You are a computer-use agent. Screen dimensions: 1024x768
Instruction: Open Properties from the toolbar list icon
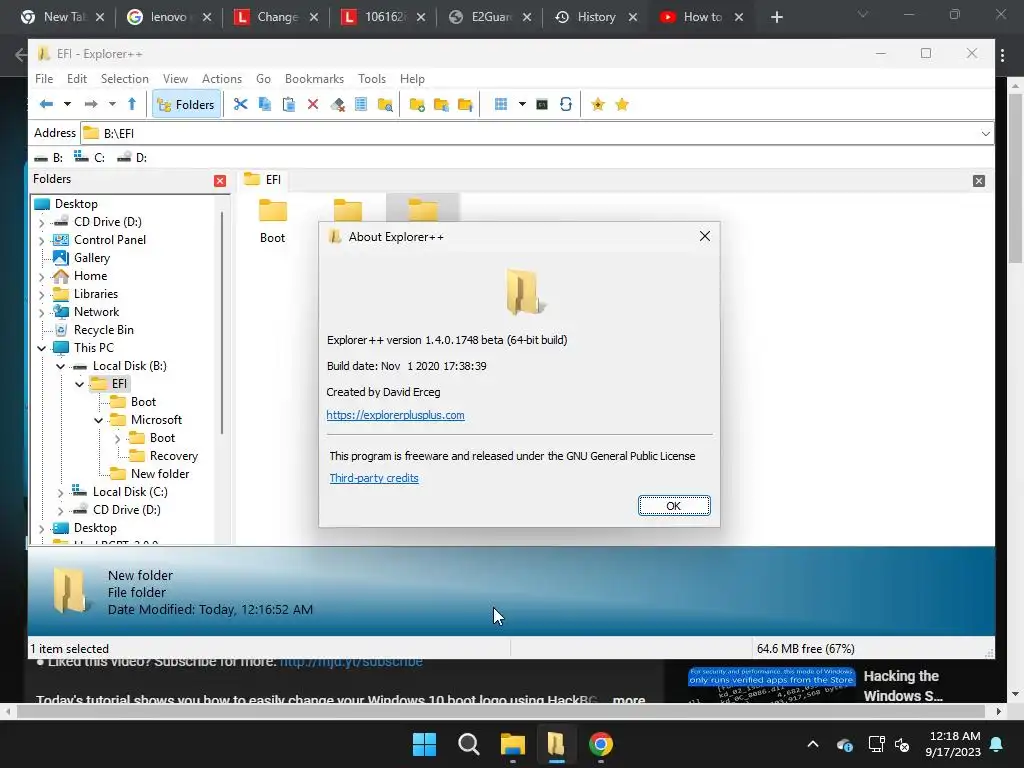[x=360, y=104]
